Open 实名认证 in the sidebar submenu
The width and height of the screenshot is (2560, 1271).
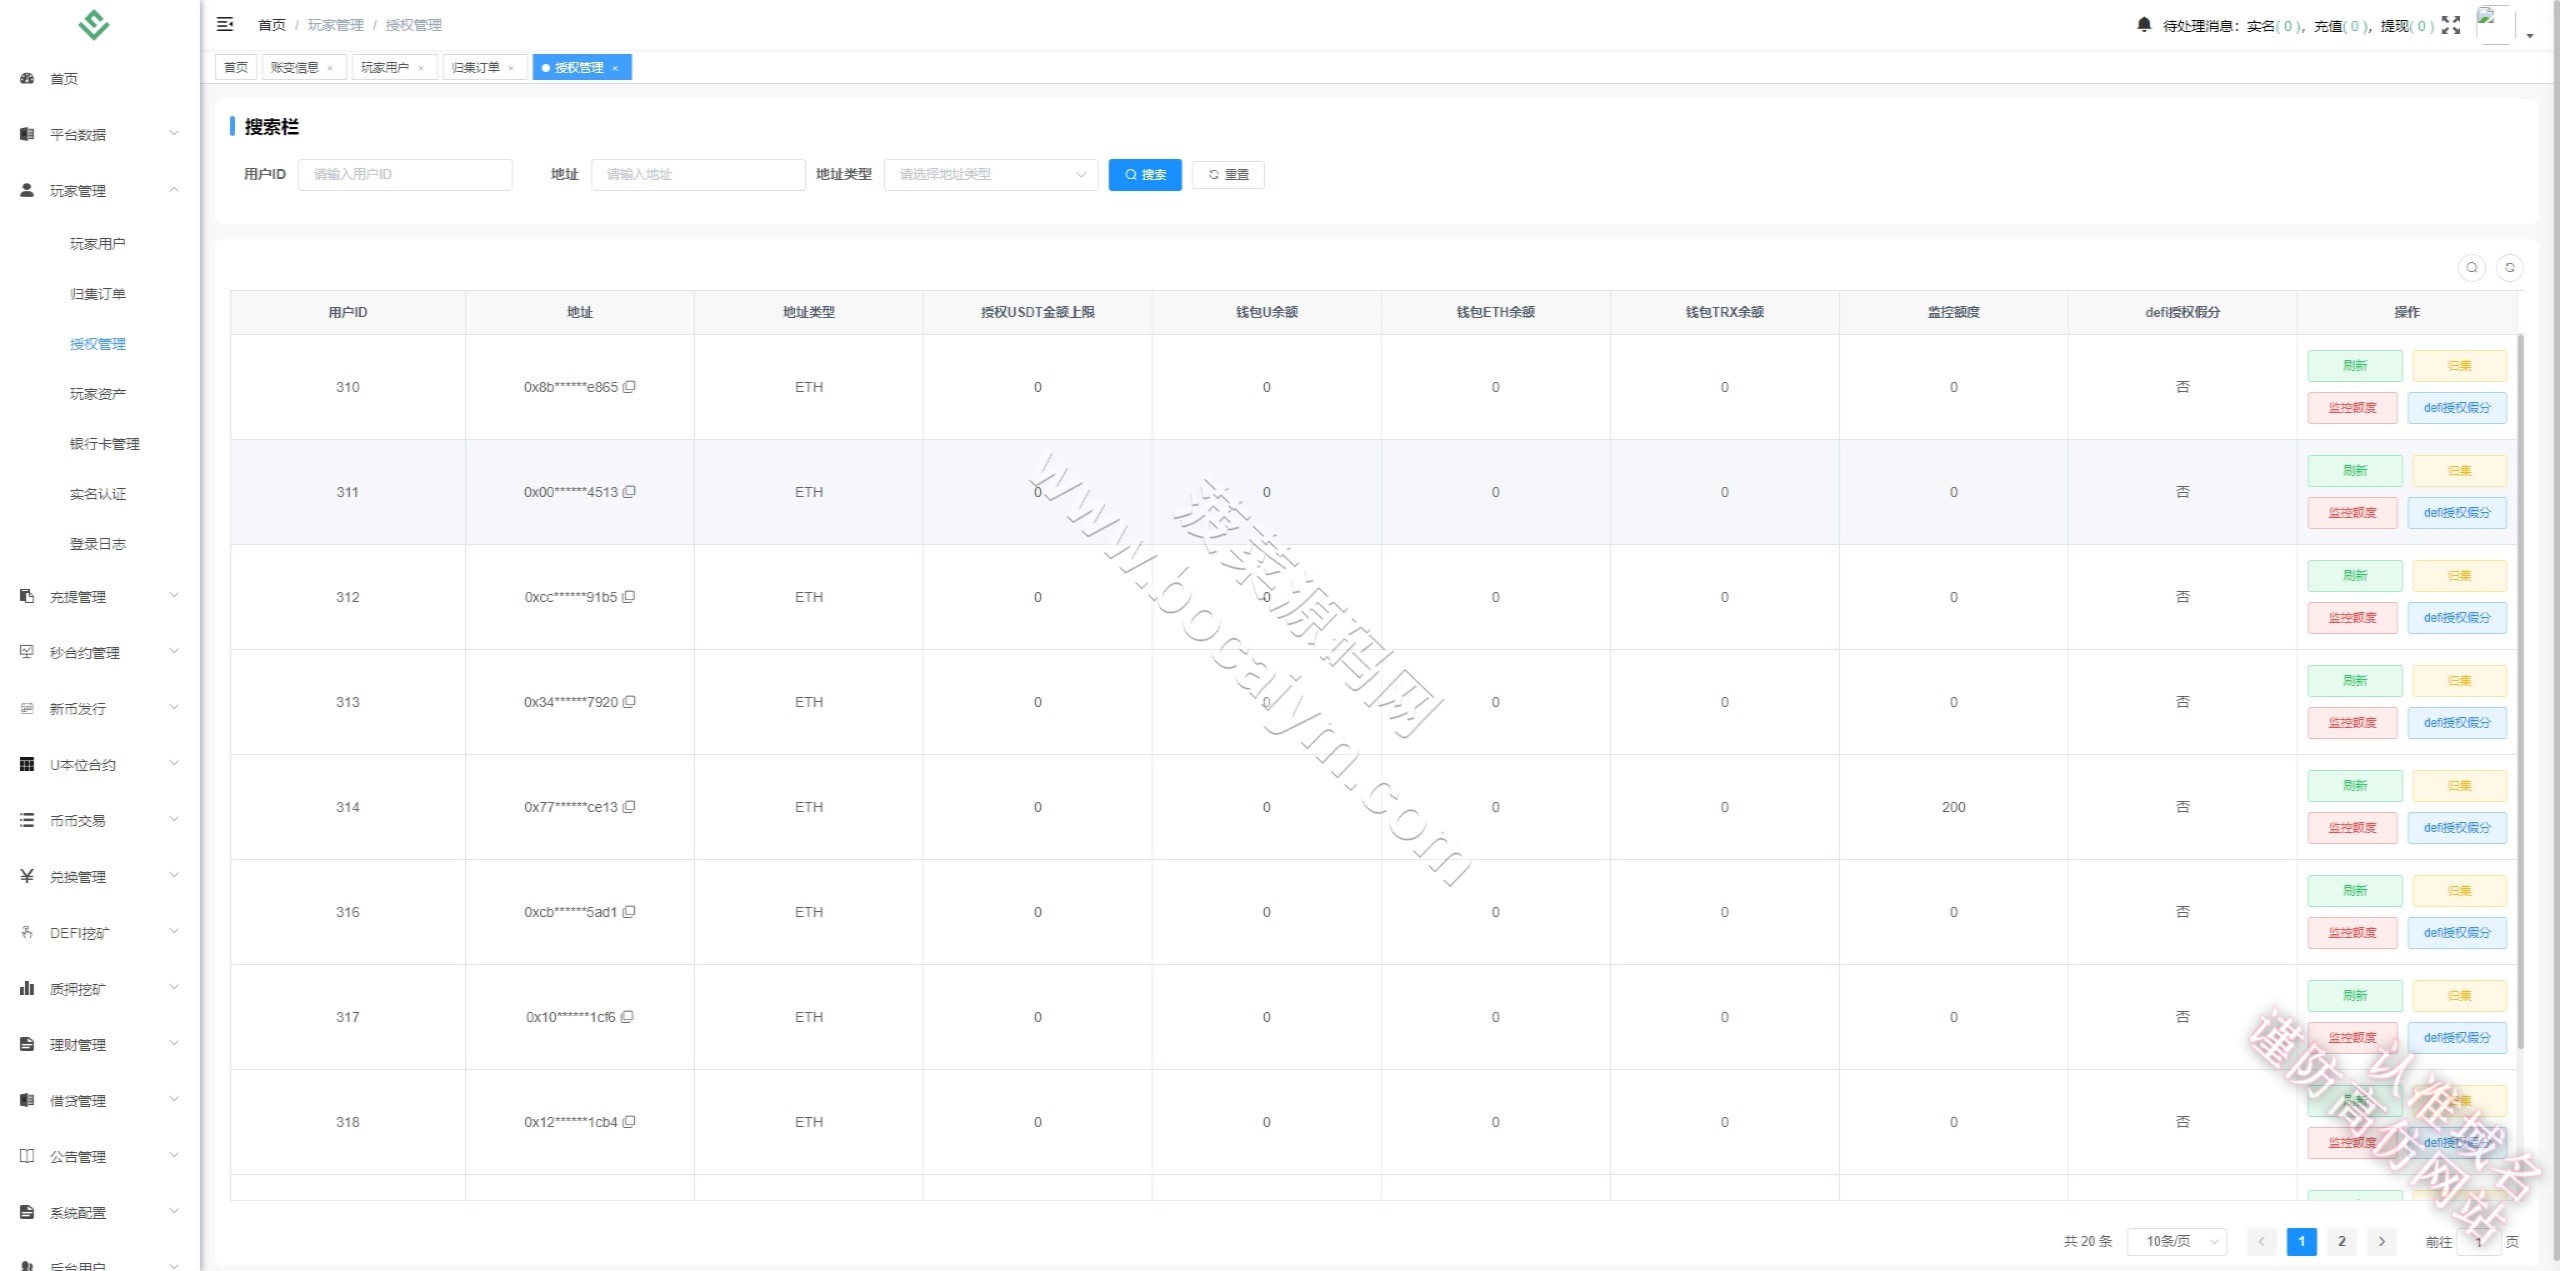(98, 493)
